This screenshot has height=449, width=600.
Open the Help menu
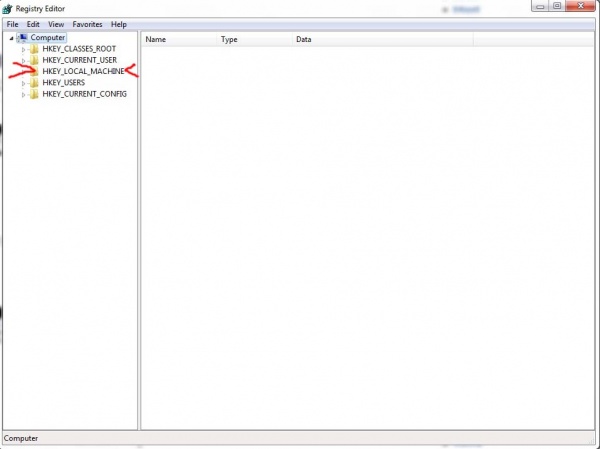pyautogui.click(x=119, y=24)
